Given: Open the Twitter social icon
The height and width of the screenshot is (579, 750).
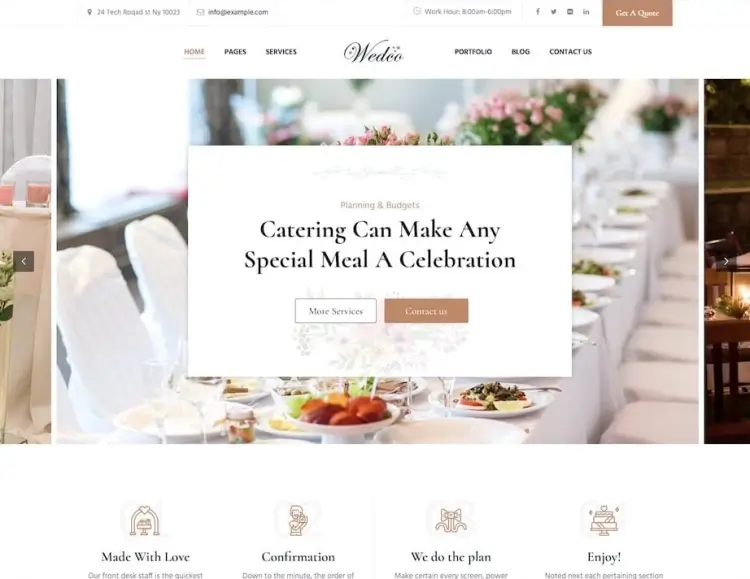Looking at the screenshot, I should point(553,11).
